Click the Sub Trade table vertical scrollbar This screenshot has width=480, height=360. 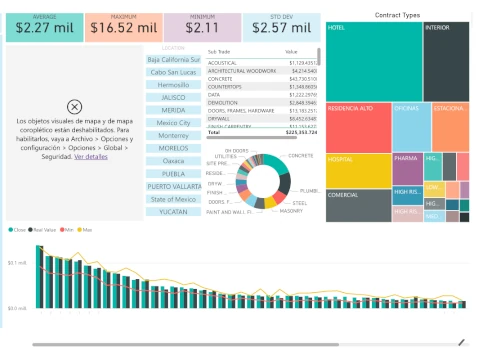tap(319, 57)
